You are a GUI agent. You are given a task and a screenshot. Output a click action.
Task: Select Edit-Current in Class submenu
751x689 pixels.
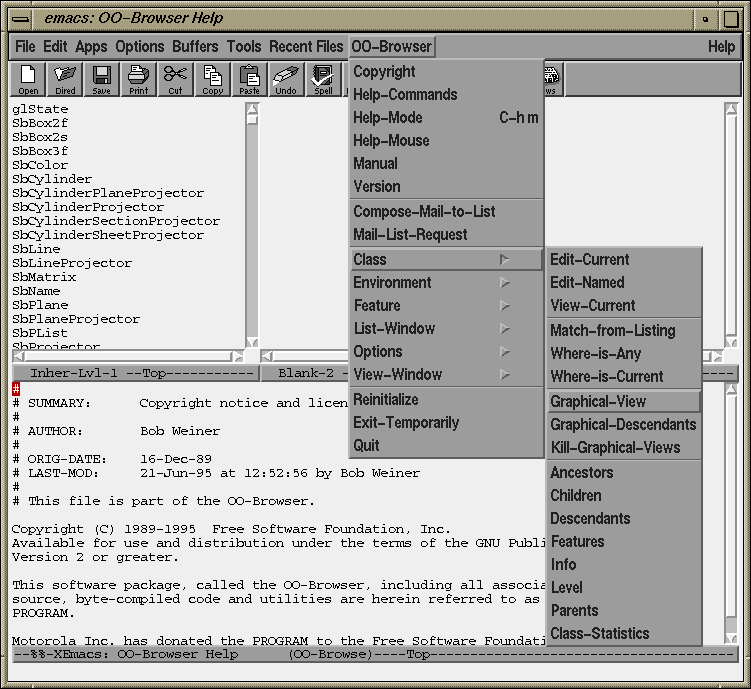tap(624, 260)
